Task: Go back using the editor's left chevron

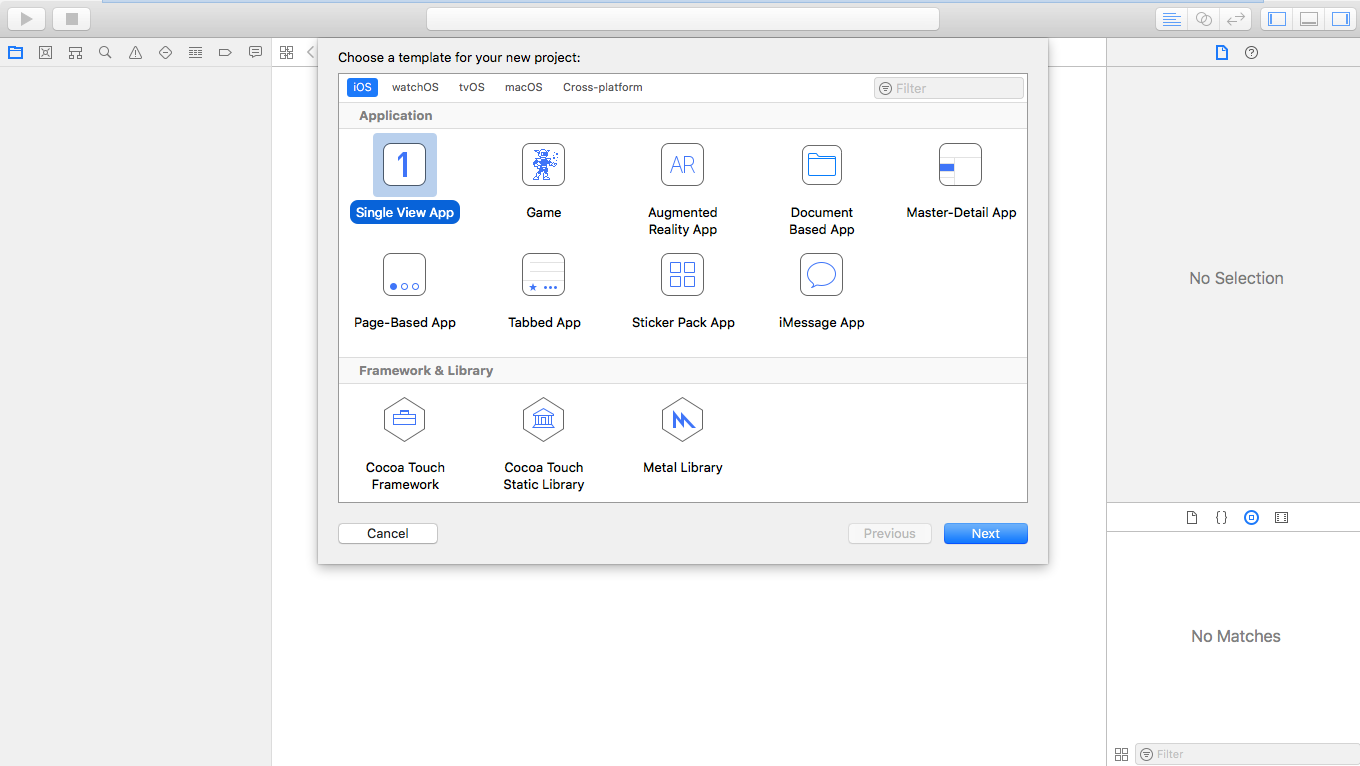Action: [x=310, y=53]
